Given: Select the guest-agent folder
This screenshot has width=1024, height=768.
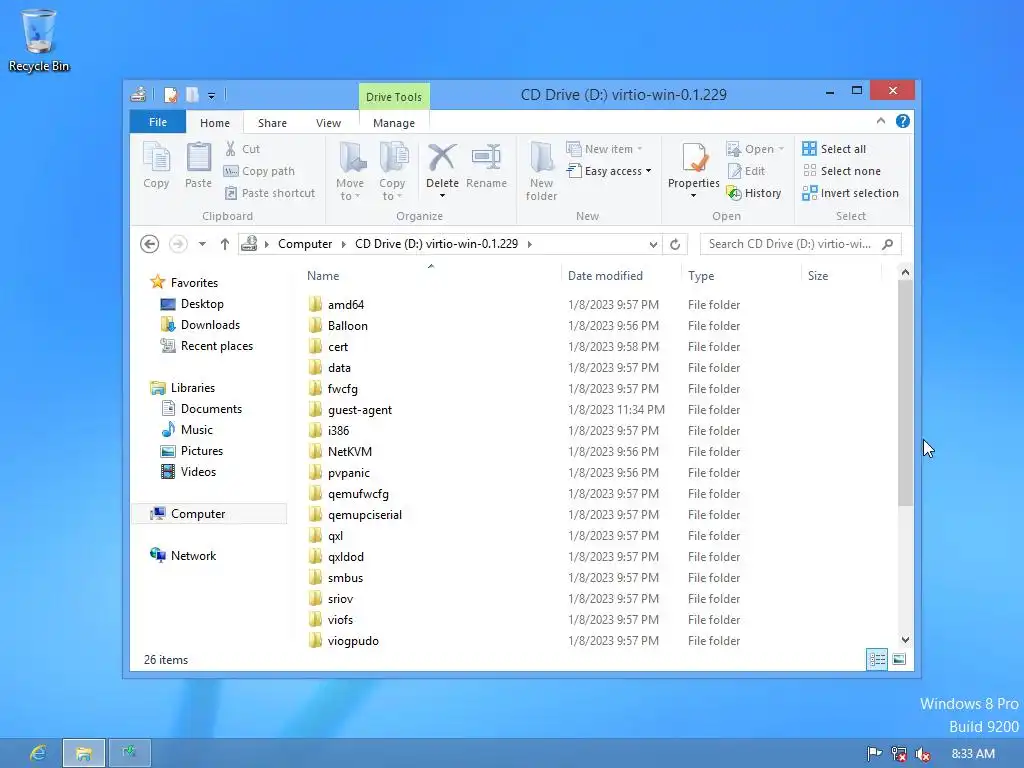Looking at the screenshot, I should [360, 409].
